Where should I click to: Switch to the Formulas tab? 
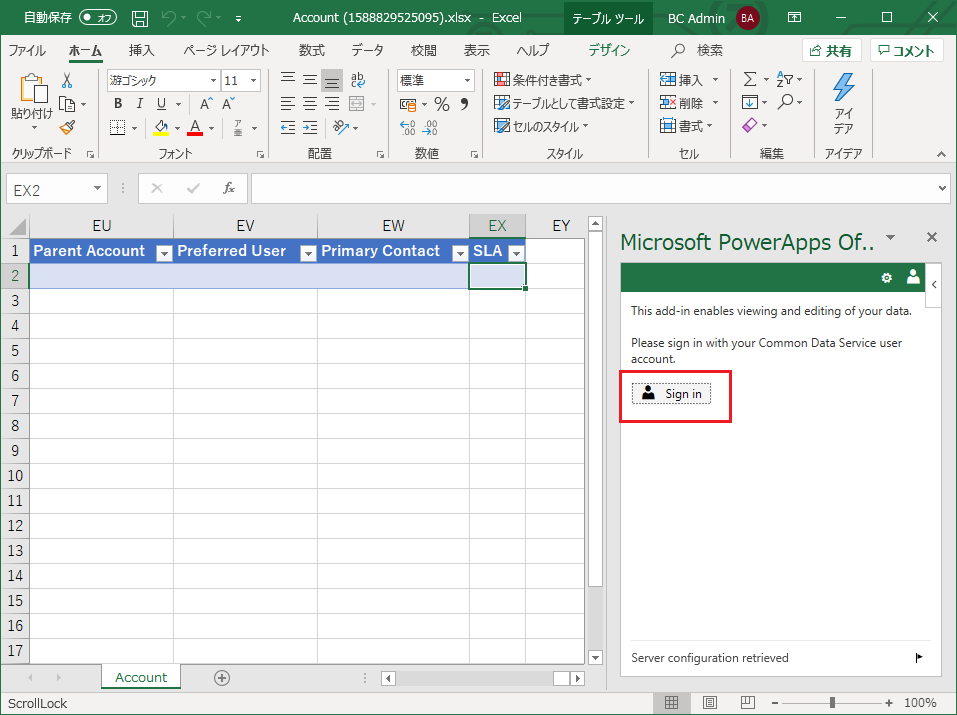pos(312,51)
